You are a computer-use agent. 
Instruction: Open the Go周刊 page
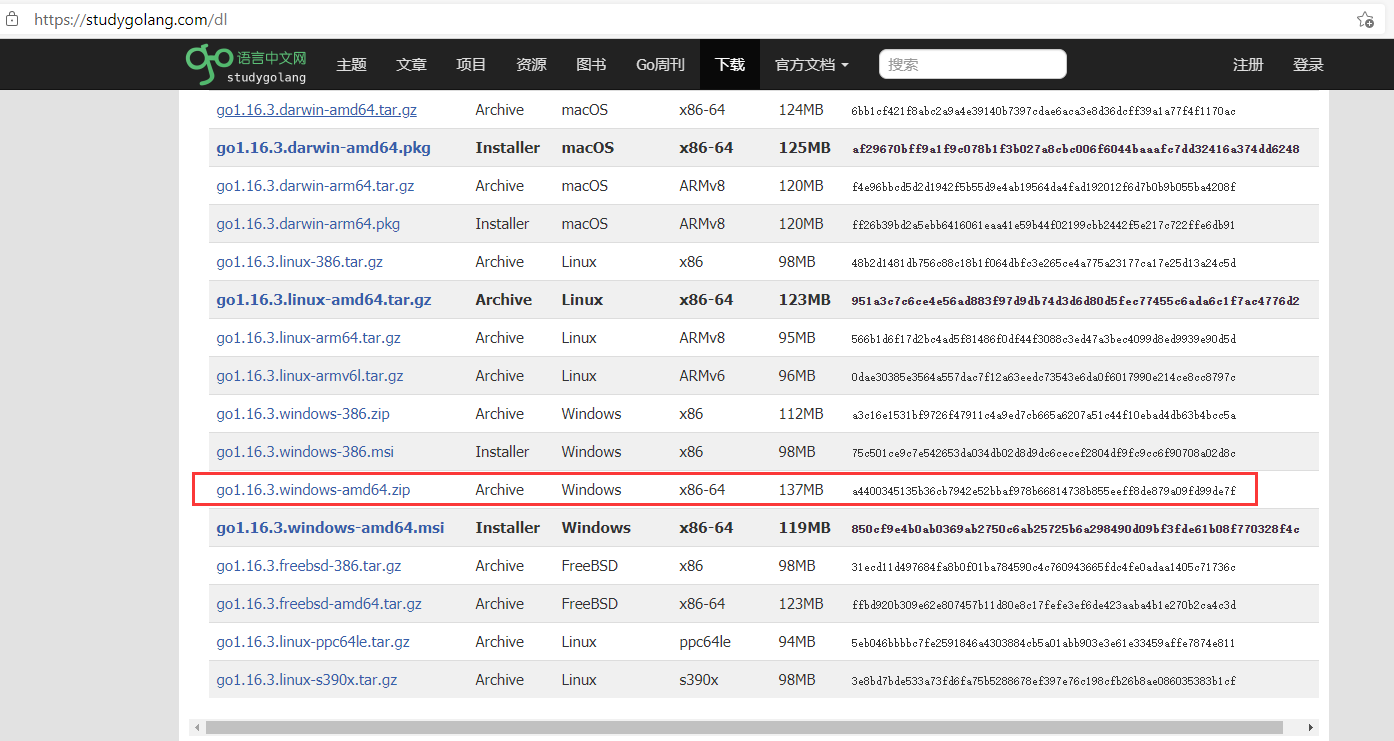coord(660,63)
